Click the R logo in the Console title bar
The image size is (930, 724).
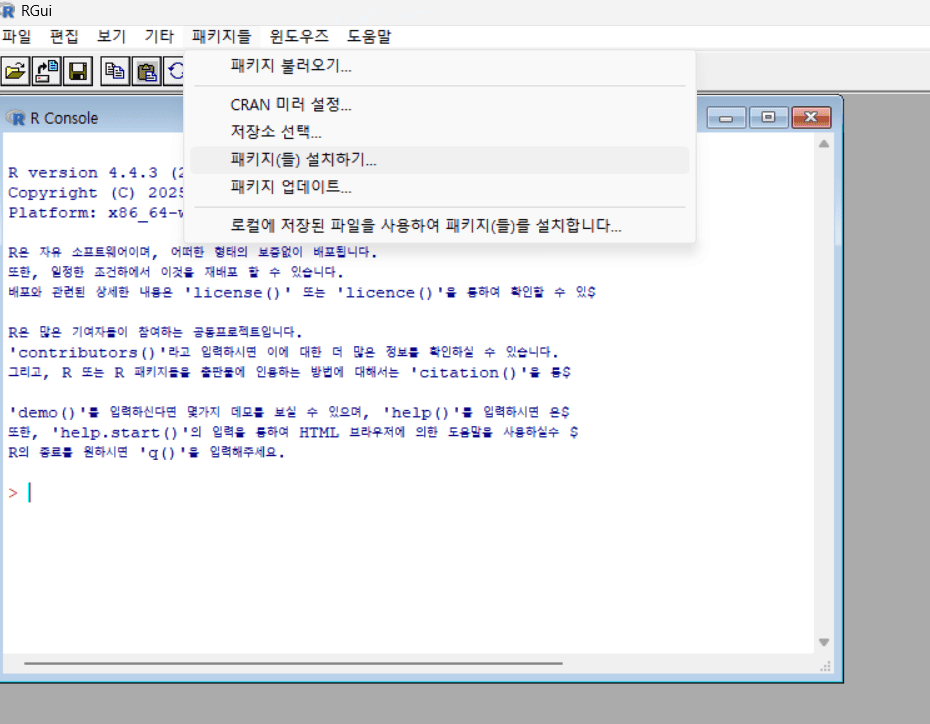pyautogui.click(x=16, y=118)
